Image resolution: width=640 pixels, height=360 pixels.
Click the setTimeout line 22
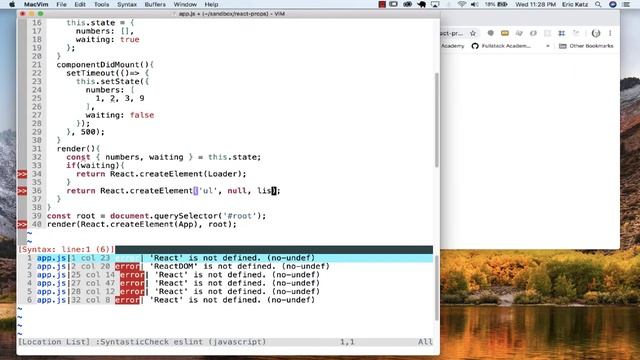click(x=108, y=73)
